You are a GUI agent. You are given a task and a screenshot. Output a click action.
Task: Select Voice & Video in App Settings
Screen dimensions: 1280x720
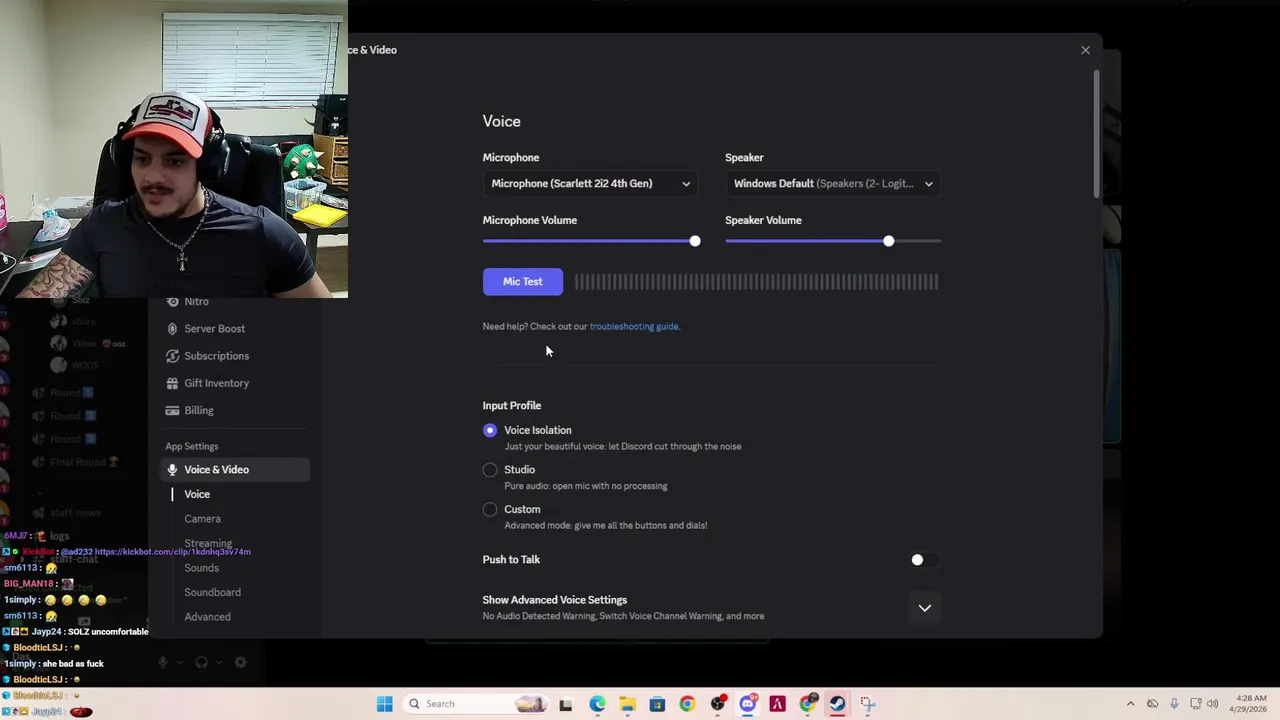(236, 469)
